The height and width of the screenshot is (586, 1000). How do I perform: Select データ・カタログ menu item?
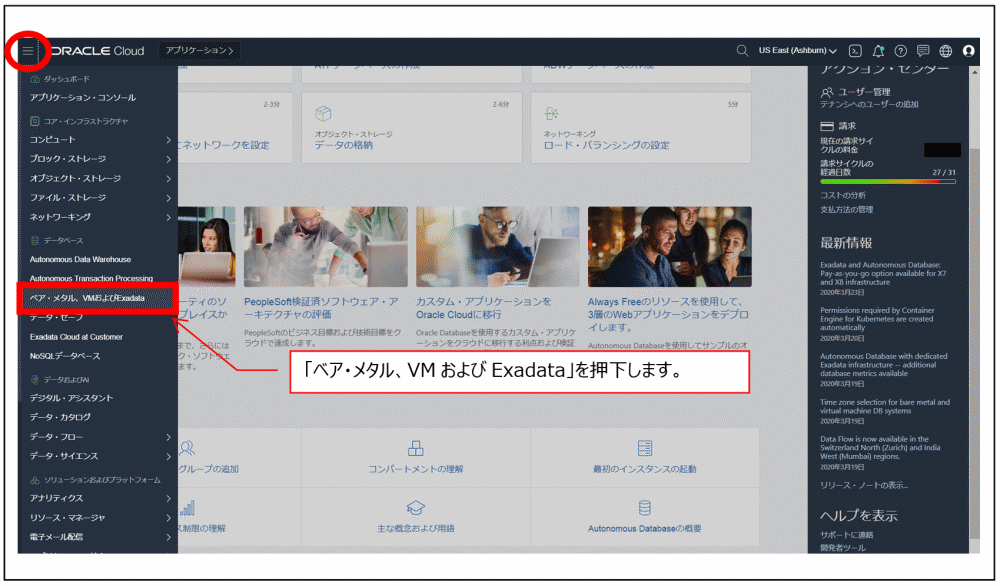tap(60, 417)
